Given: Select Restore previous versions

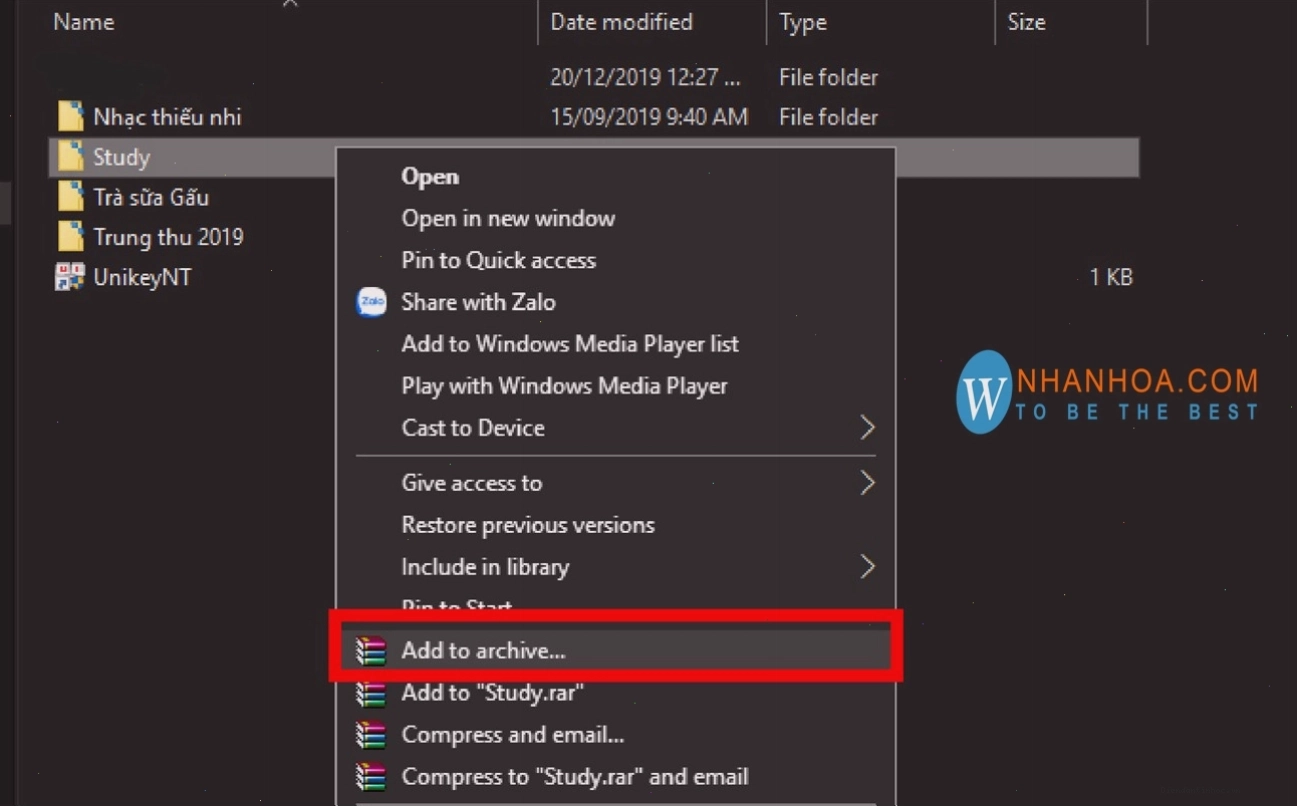Looking at the screenshot, I should click(528, 525).
